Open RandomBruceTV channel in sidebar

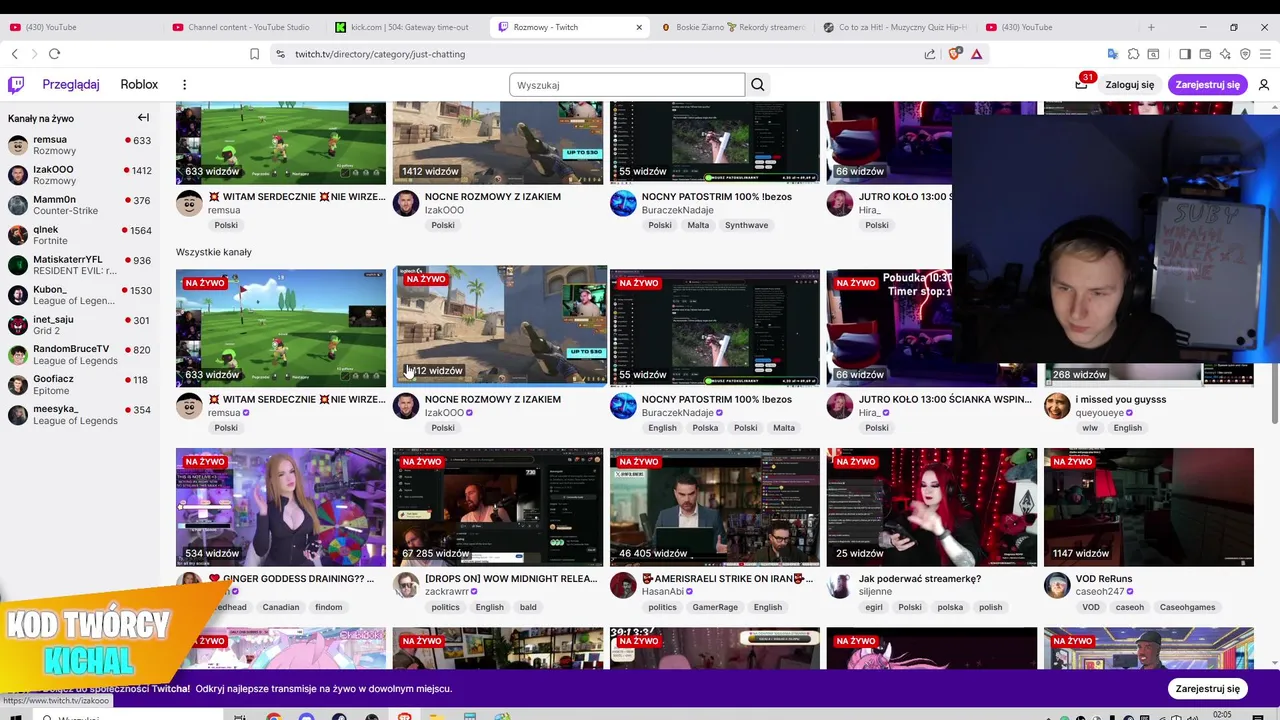(x=80, y=355)
